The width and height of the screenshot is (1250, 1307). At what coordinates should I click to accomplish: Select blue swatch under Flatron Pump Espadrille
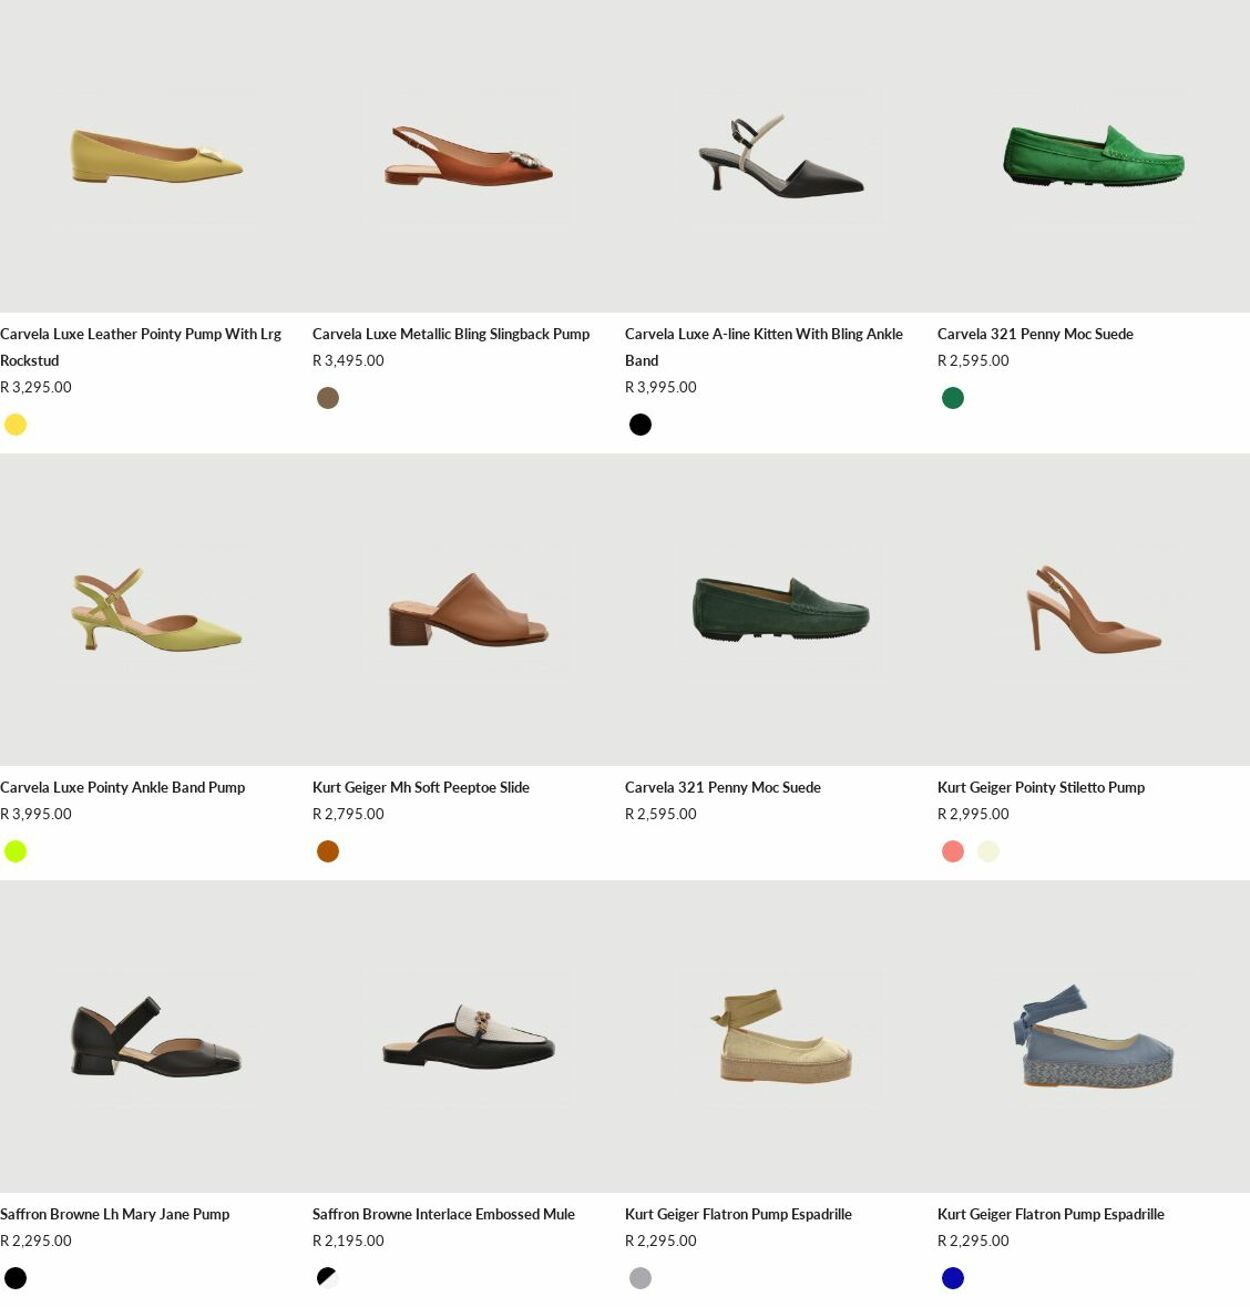pos(953,1278)
